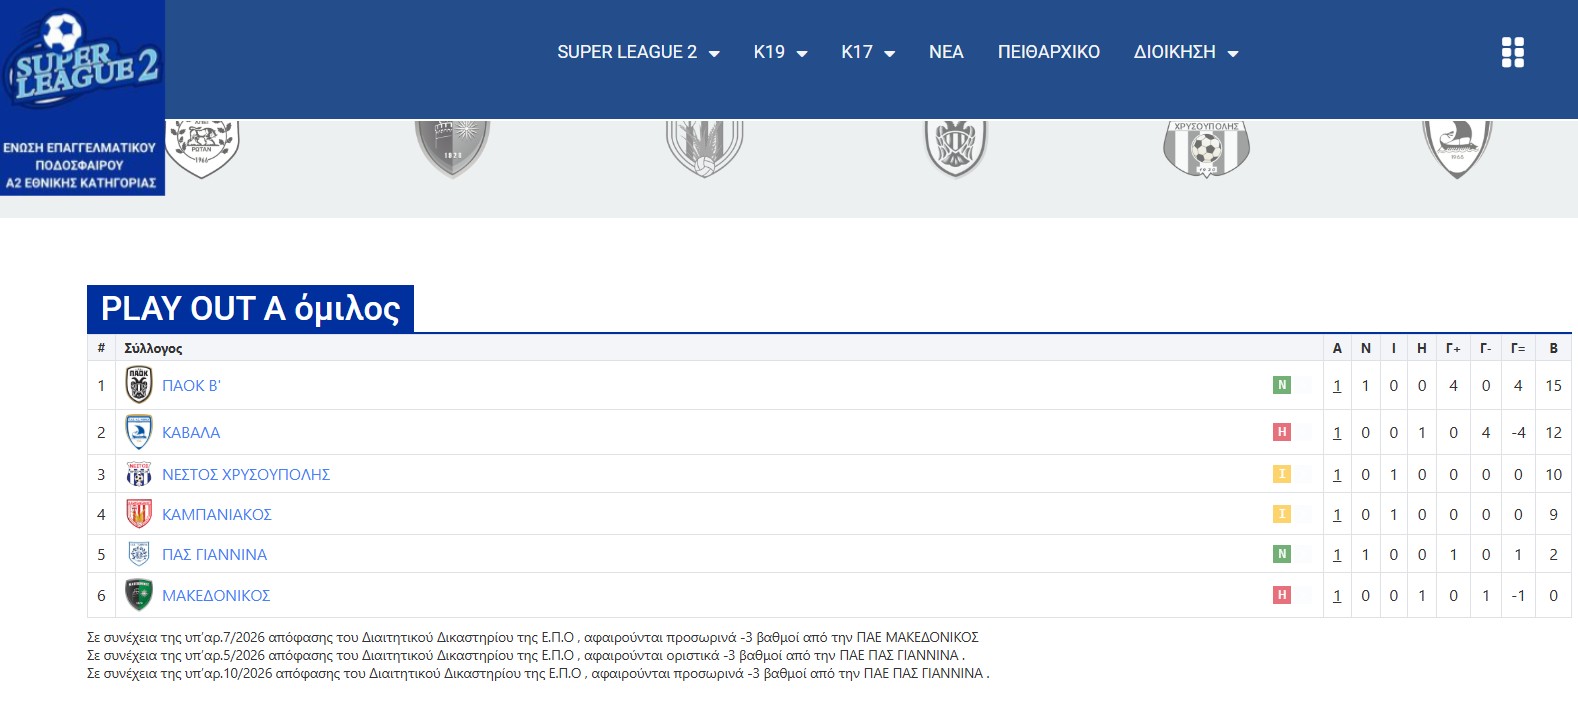Open the ΠΕΙΘΑΡΧΙΚΟ menu item
The width and height of the screenshot is (1578, 722).
pos(1049,52)
